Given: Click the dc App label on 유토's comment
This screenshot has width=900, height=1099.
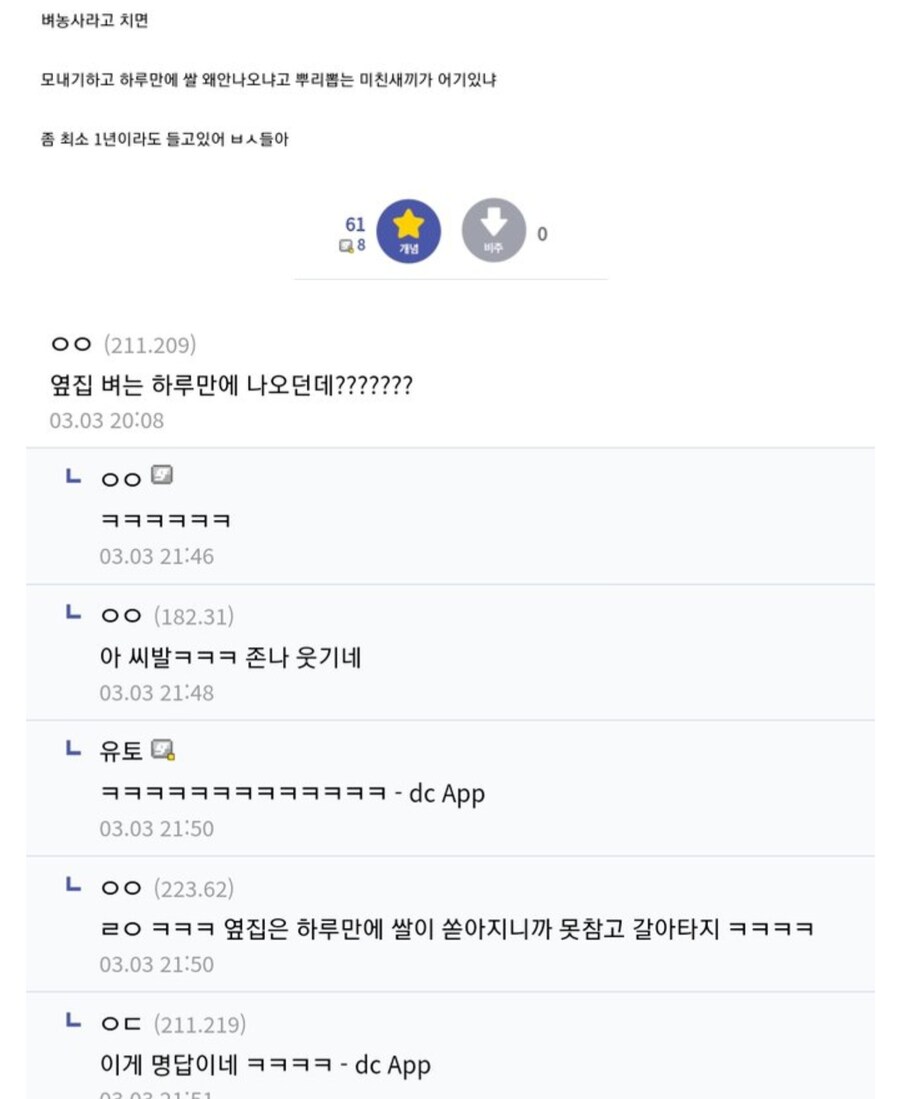Looking at the screenshot, I should 449,793.
